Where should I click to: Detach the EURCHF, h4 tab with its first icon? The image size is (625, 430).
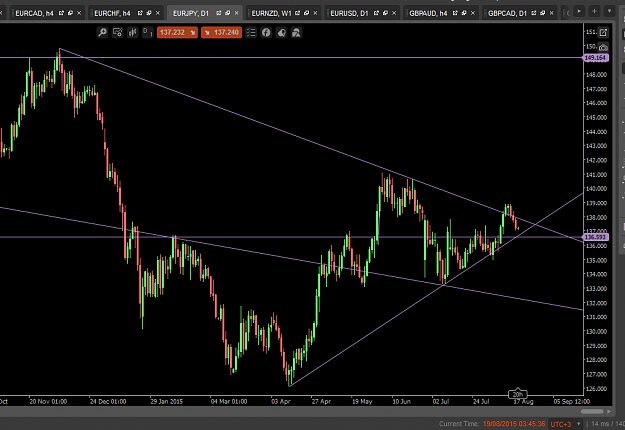(140, 13)
